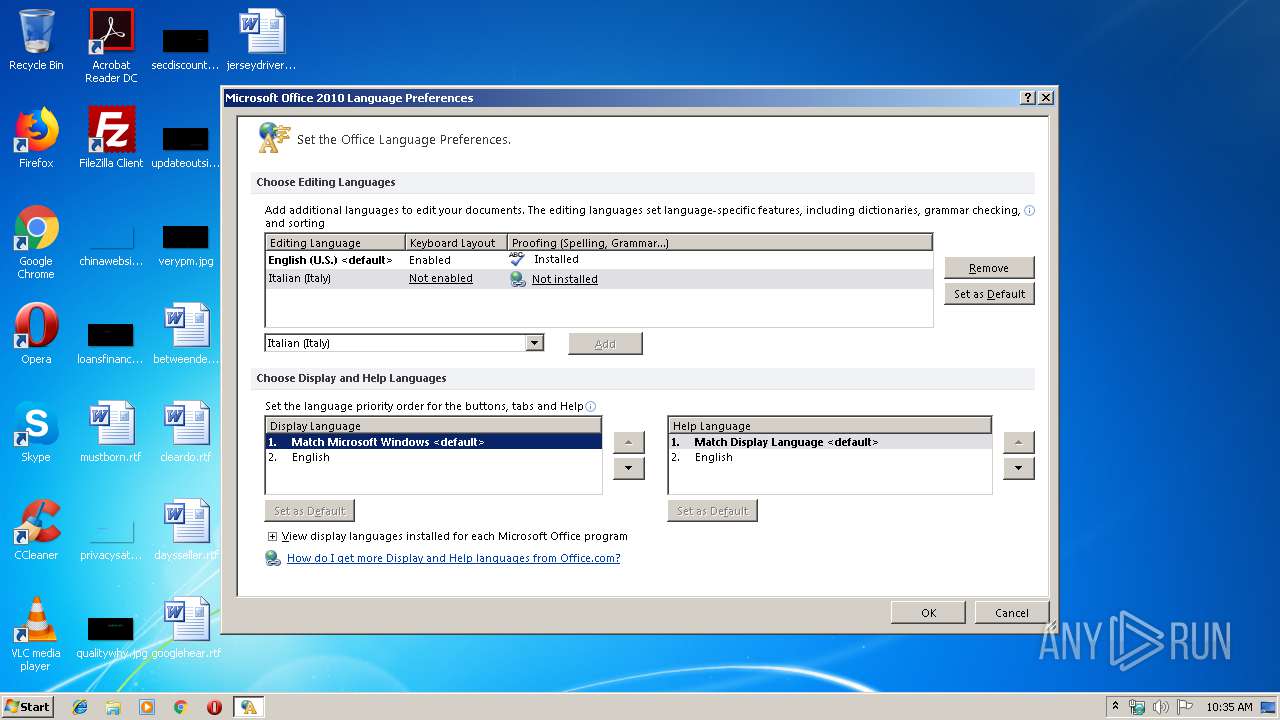Image resolution: width=1280 pixels, height=720 pixels.
Task: Click the network tray icon
Action: click(x=1137, y=707)
